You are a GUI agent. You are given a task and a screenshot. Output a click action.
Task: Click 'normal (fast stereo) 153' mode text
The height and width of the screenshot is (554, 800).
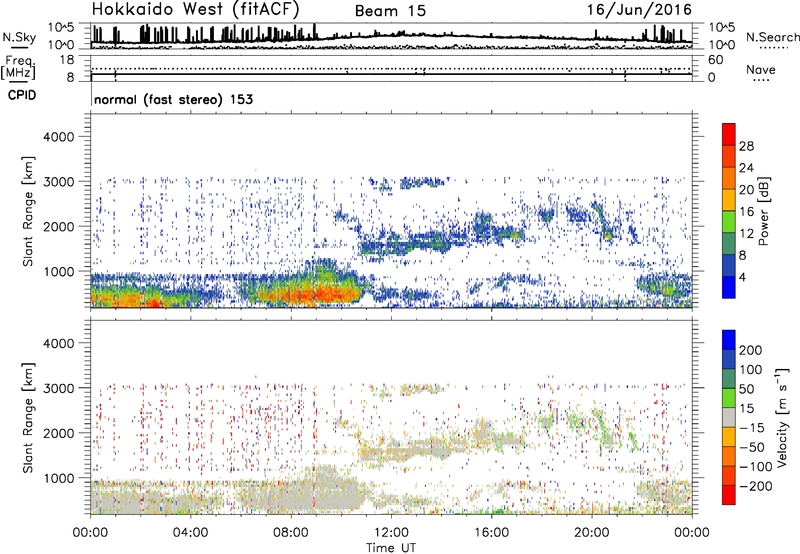click(173, 99)
